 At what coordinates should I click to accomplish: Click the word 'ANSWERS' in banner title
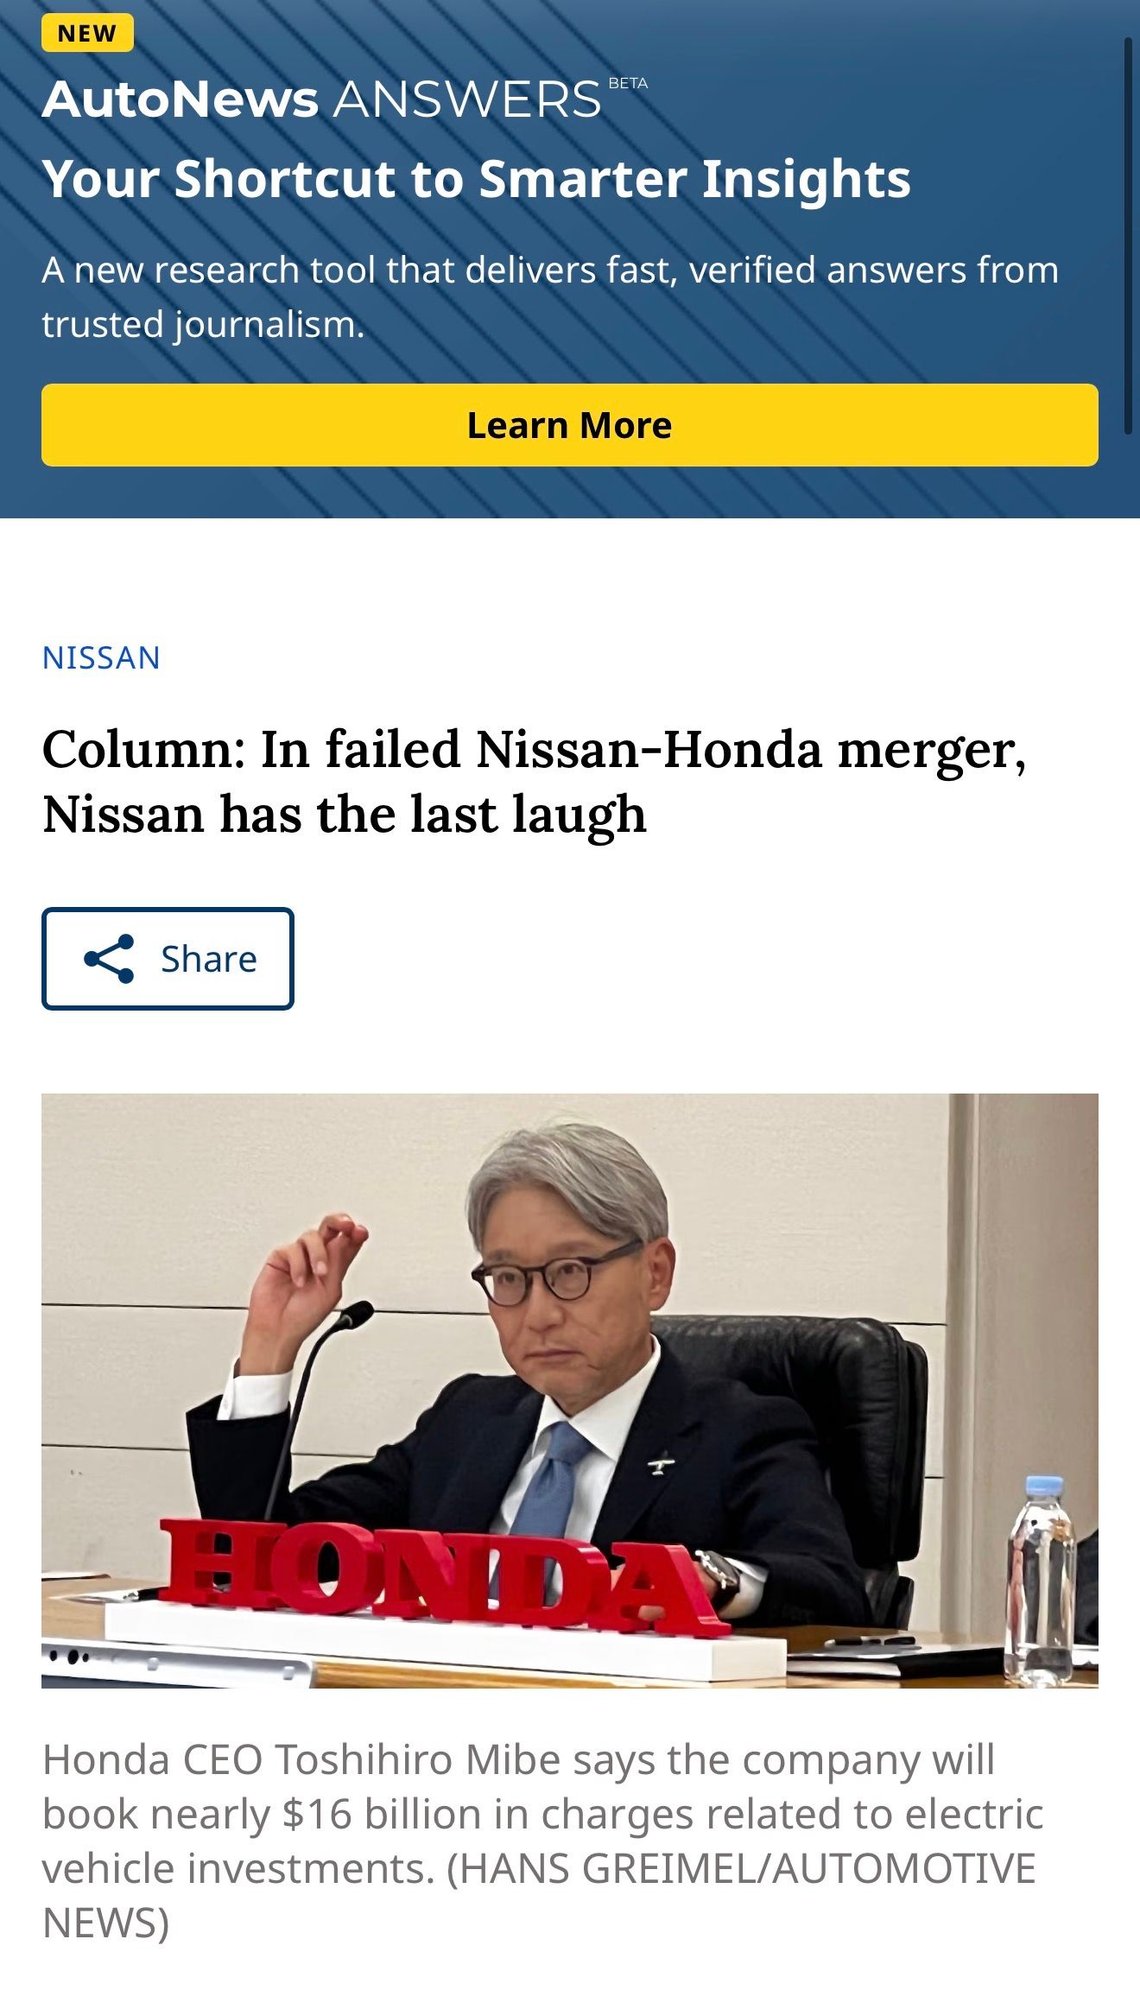click(x=467, y=100)
